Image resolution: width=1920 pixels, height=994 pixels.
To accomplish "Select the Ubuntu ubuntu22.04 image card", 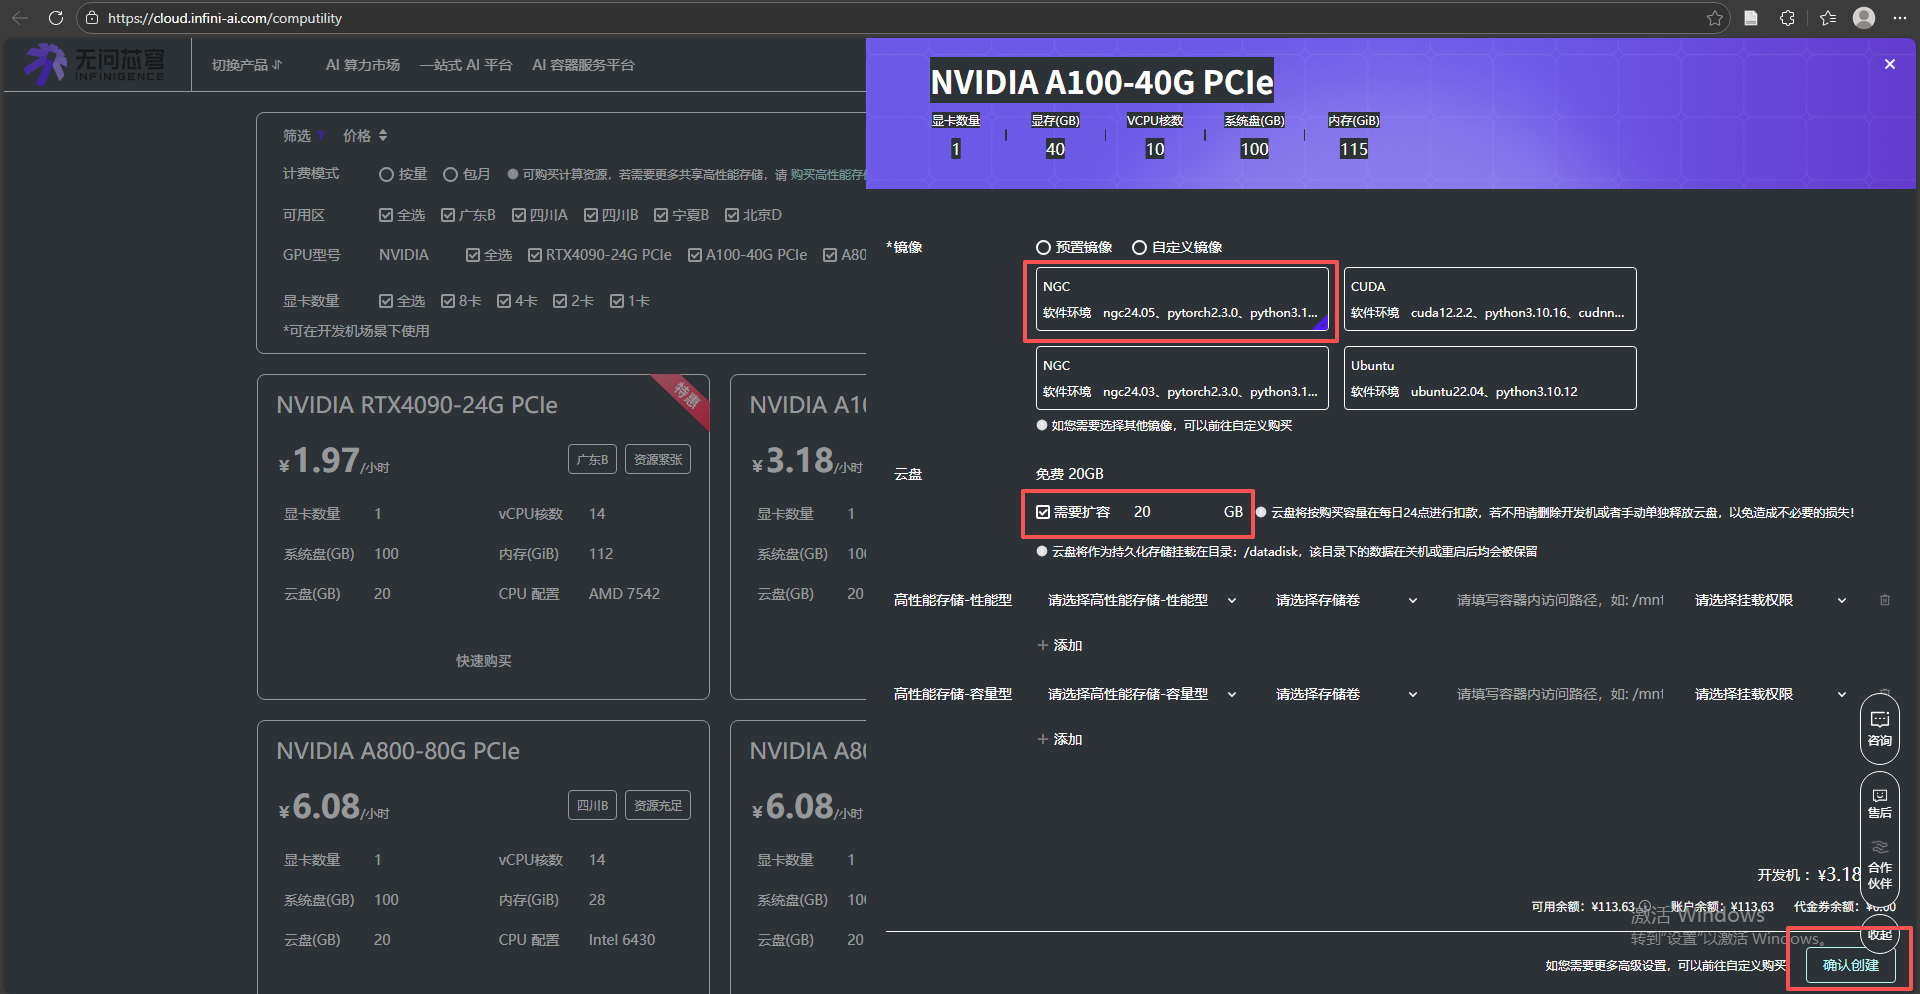I will [1490, 378].
